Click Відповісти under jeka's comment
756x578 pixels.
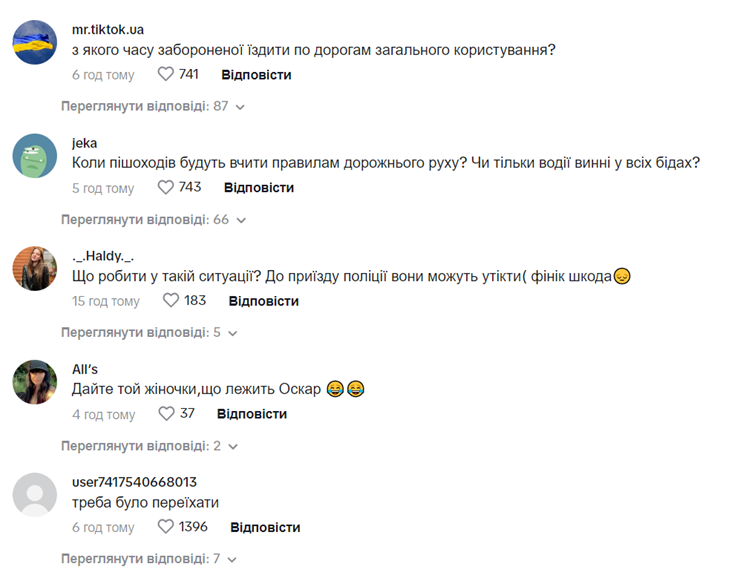[258, 187]
